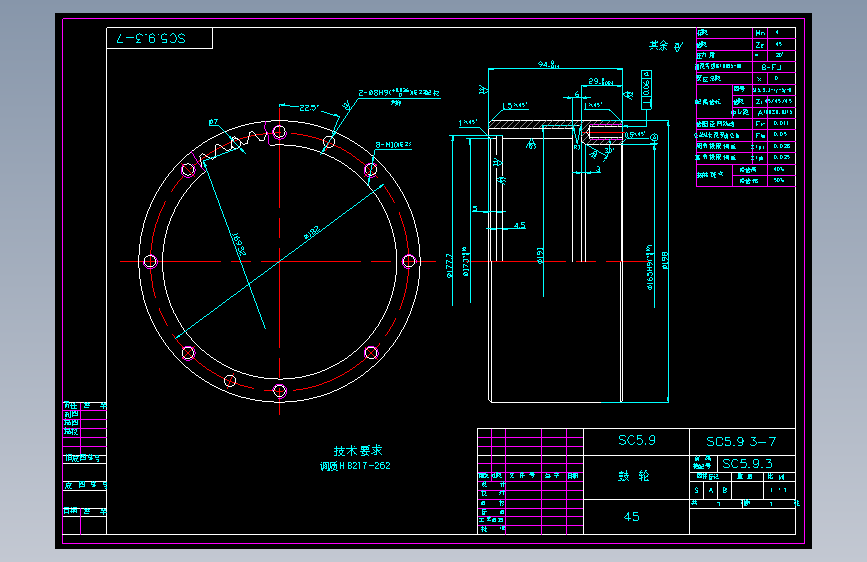Select the '8-M10' thread callout

click(x=393, y=145)
